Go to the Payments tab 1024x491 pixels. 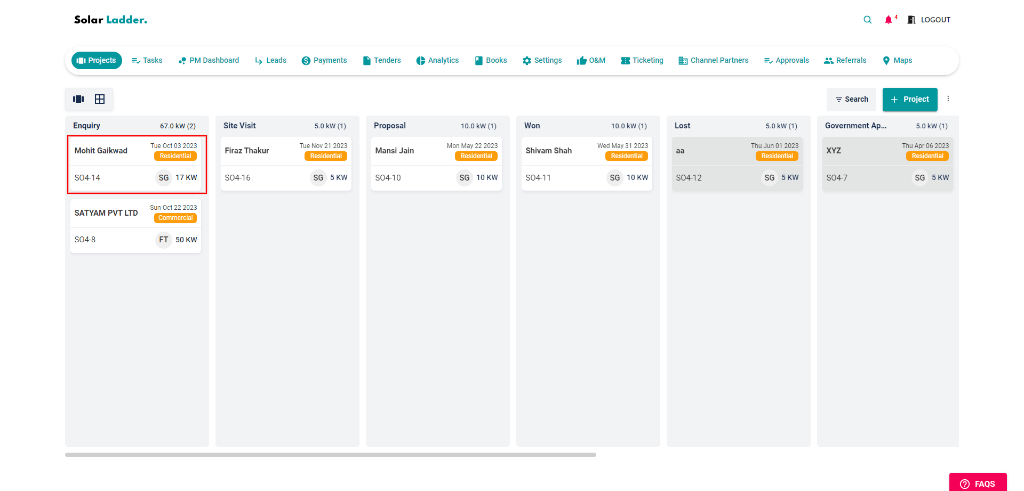(x=324, y=61)
